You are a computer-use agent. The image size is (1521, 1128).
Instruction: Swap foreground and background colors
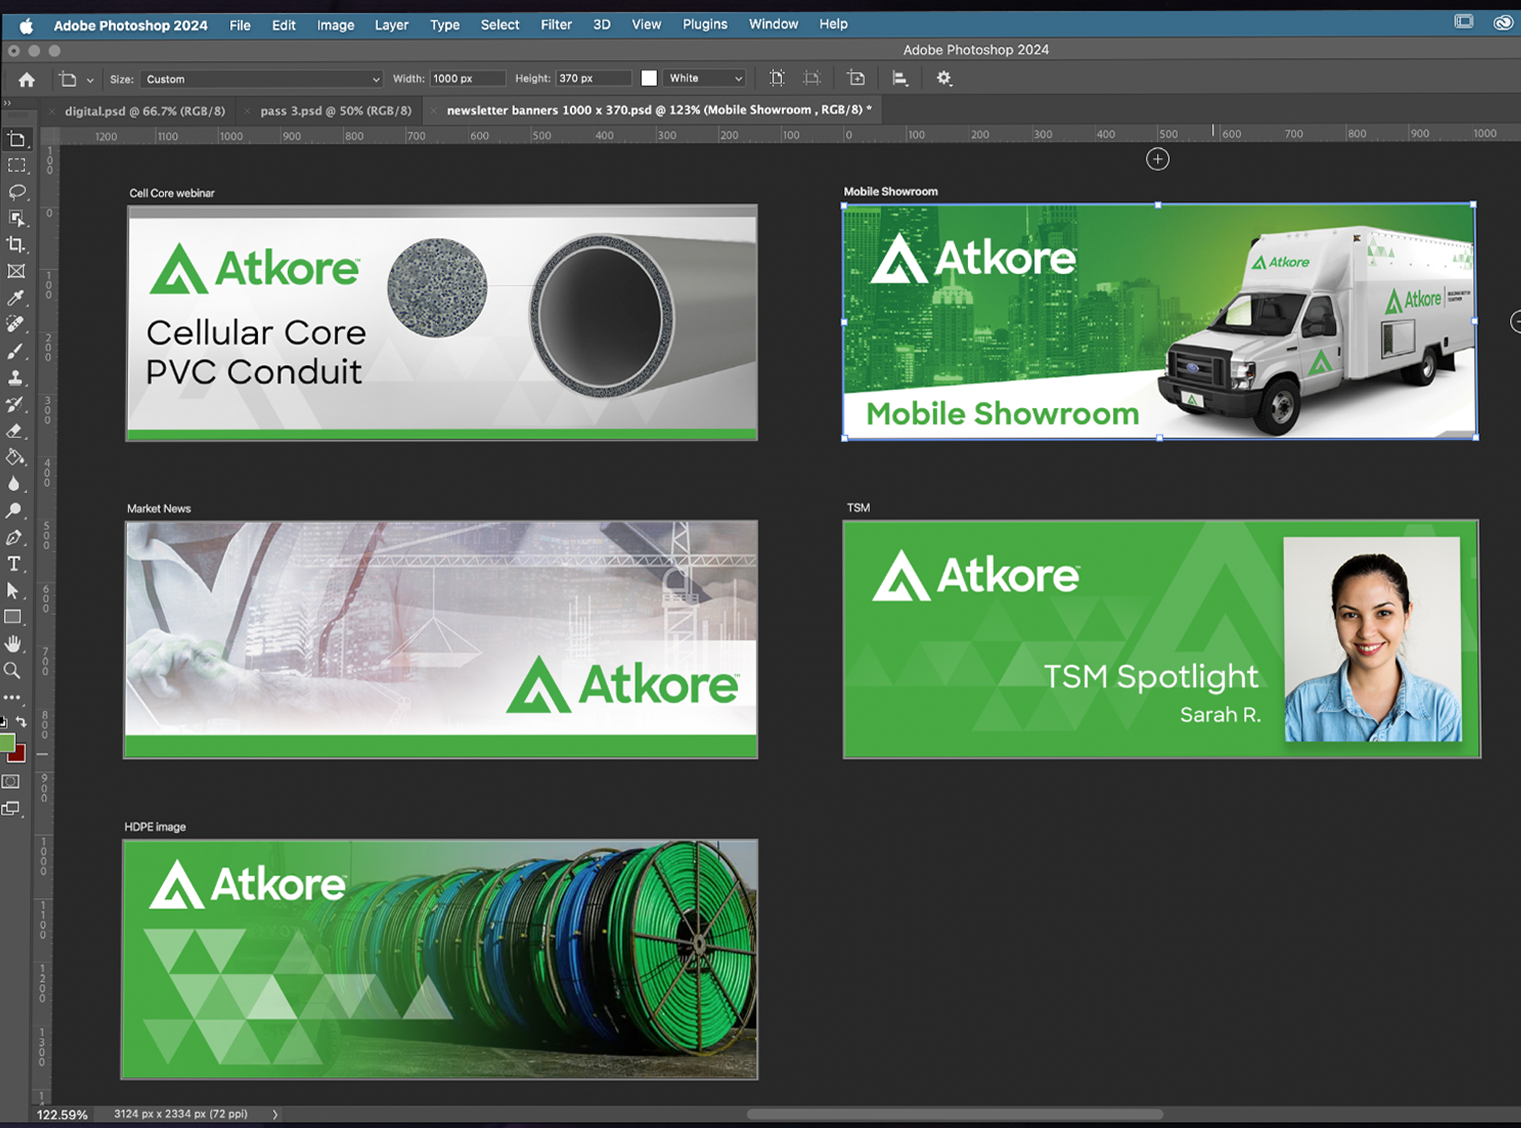22,721
